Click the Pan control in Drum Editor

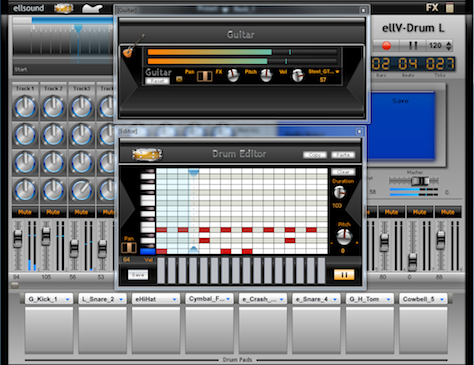pos(129,248)
